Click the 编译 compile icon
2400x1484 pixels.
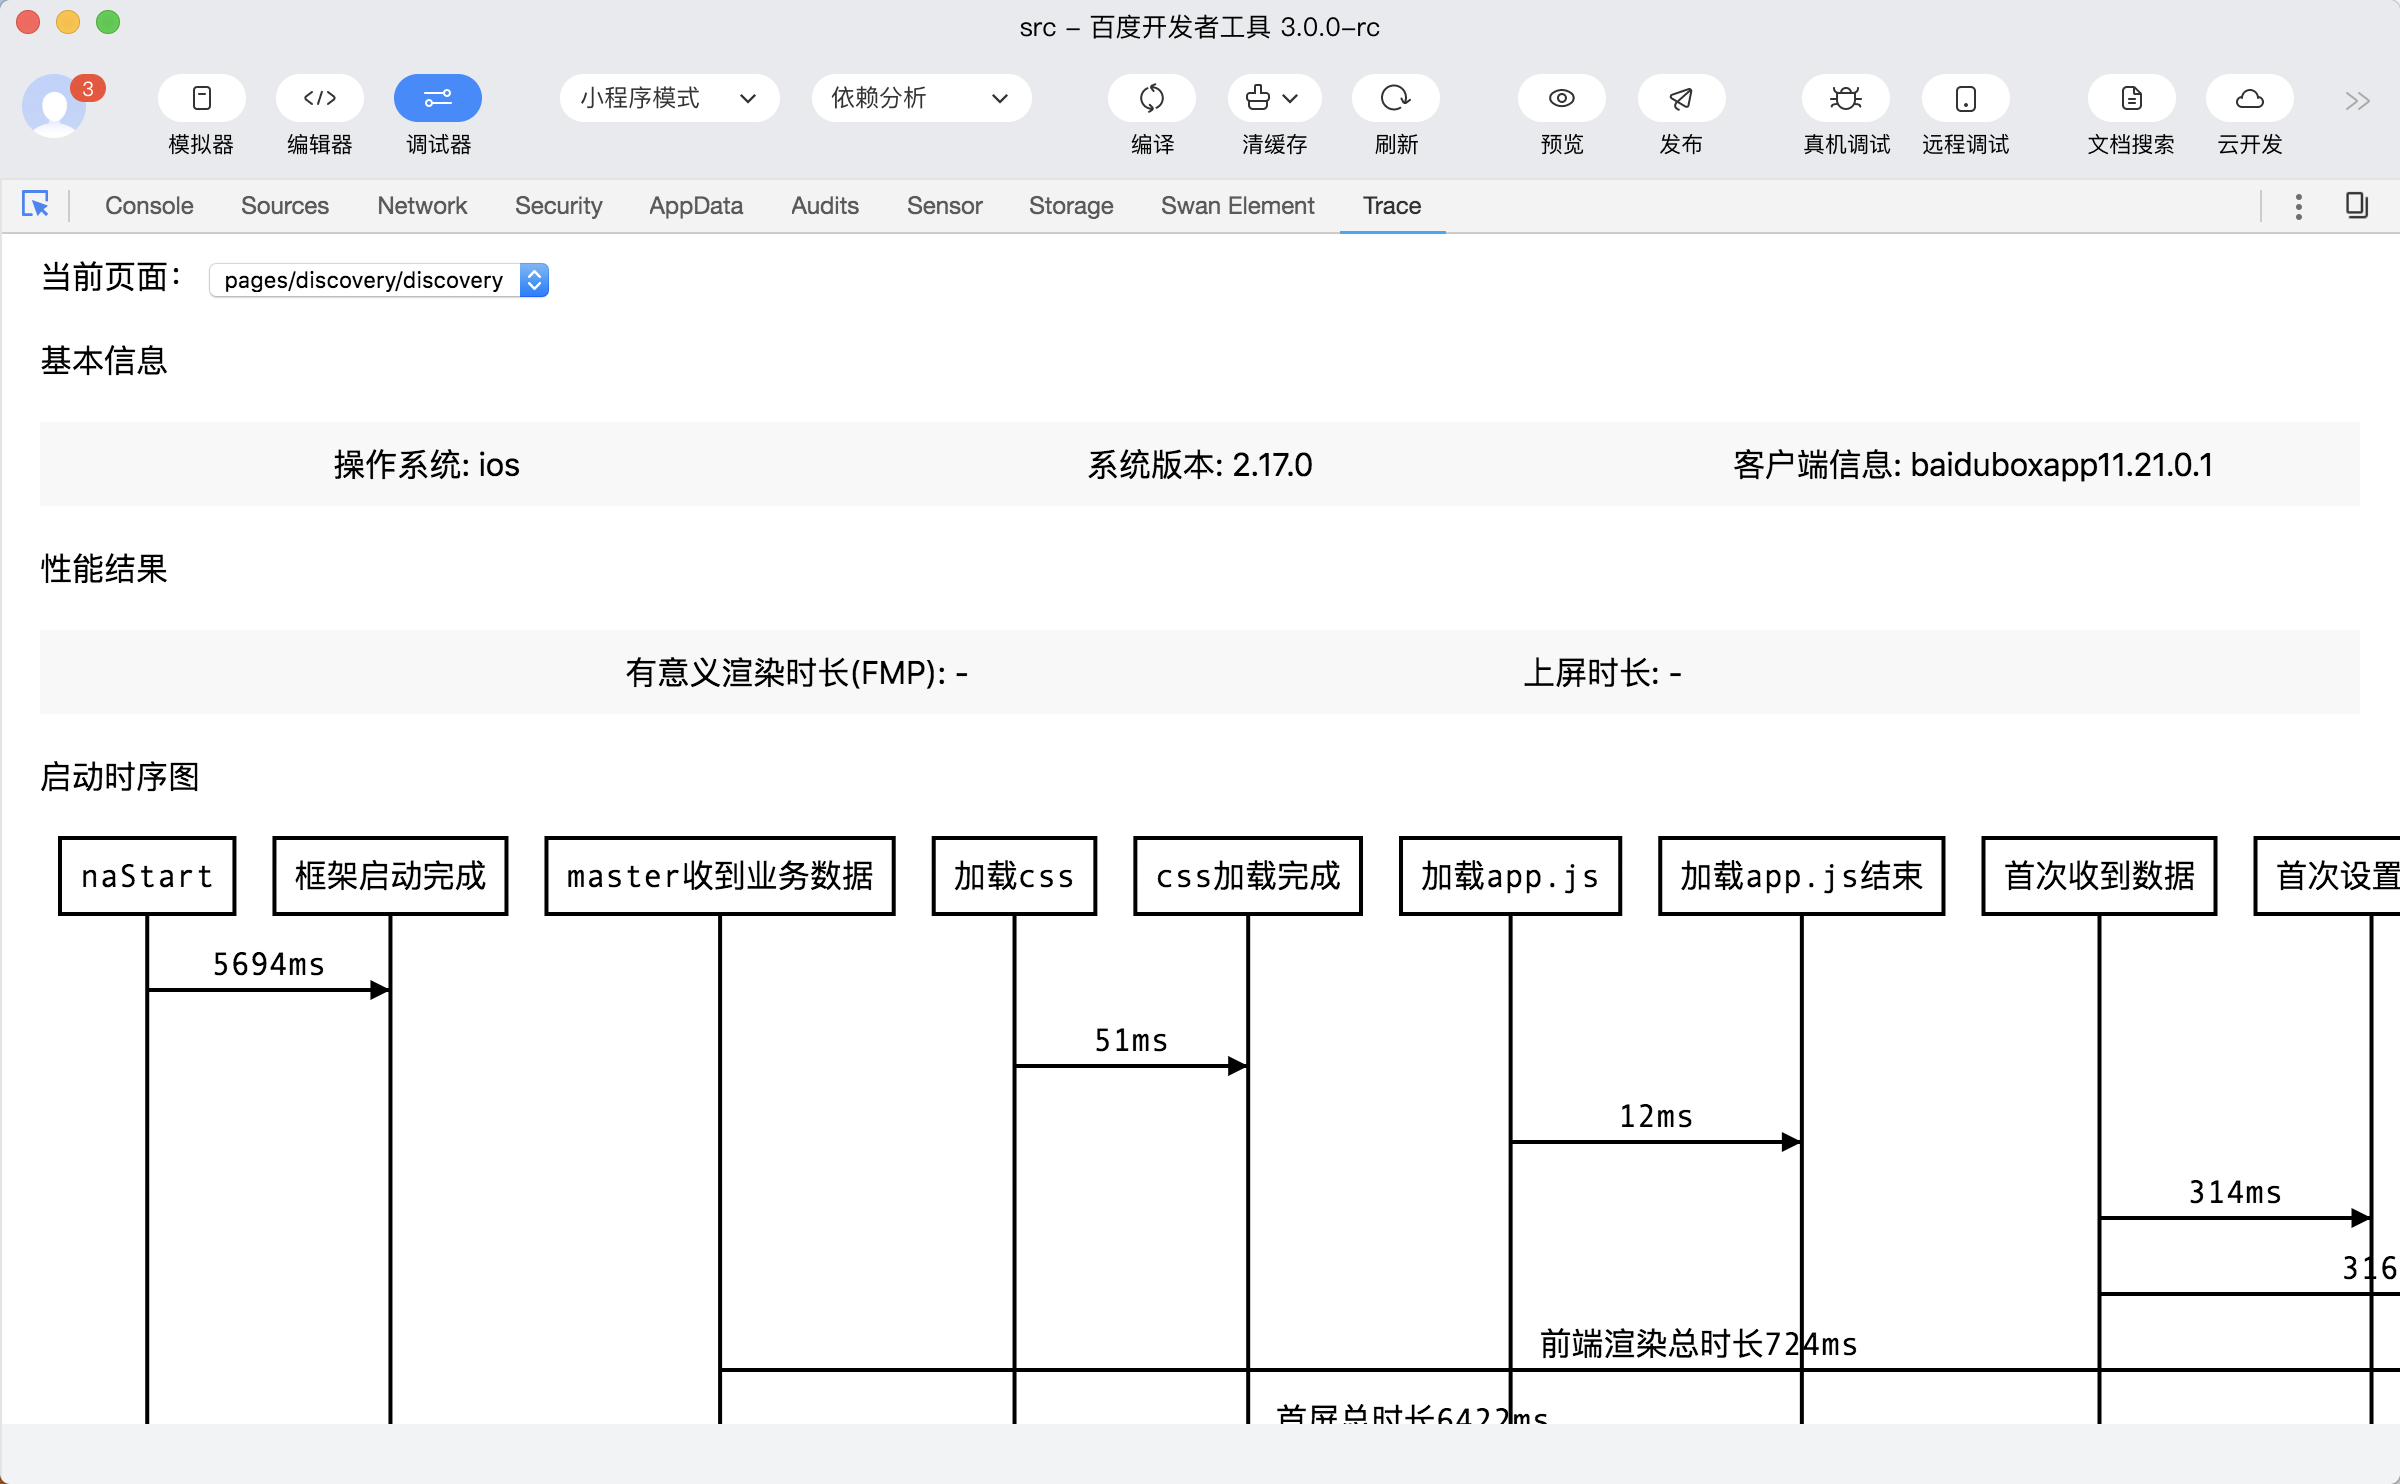[x=1152, y=98]
